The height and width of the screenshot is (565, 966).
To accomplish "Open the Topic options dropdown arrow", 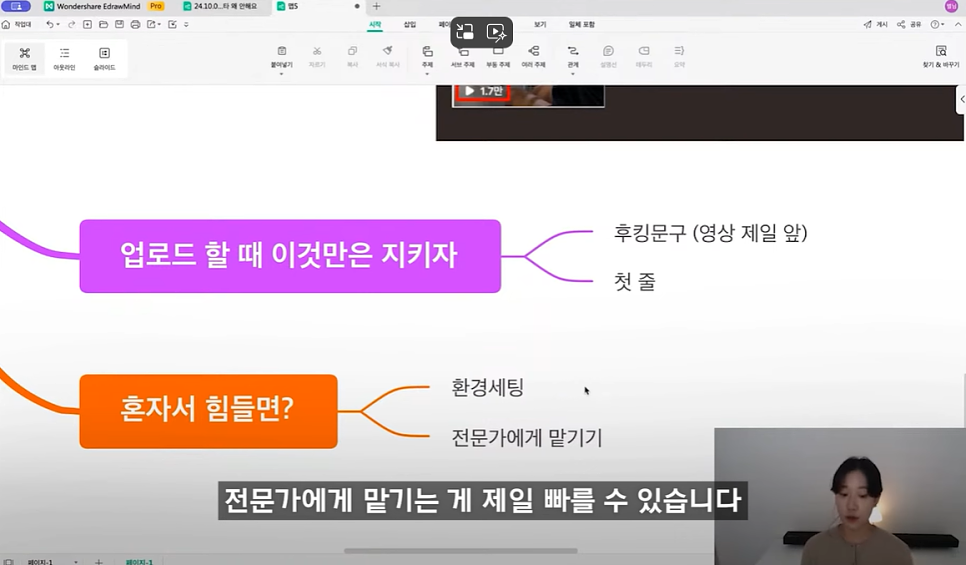I will tap(427, 74).
